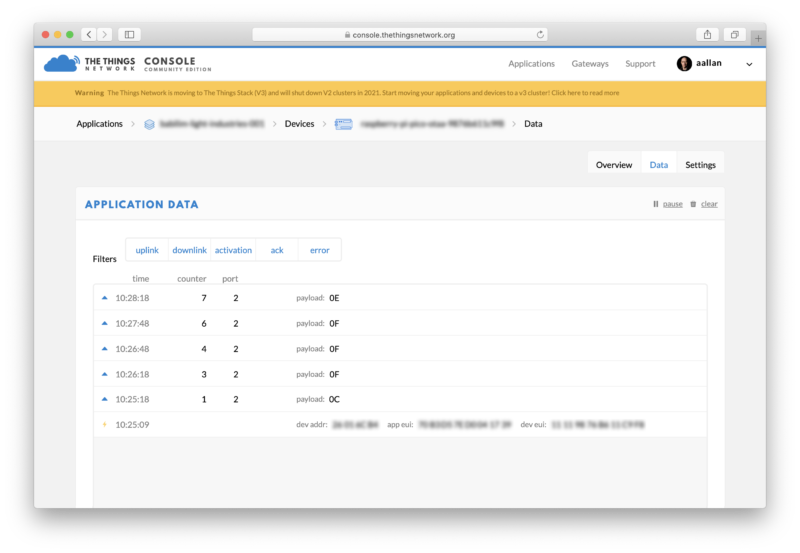Select the Data tab

(659, 165)
